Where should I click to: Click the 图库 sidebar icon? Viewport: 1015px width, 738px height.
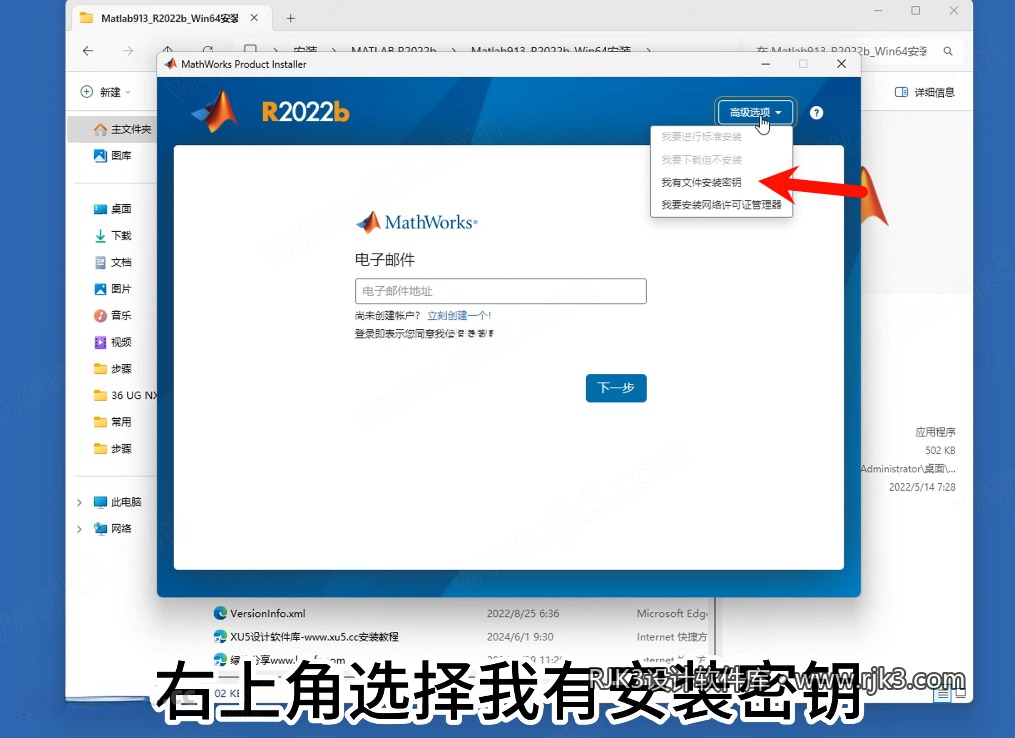pos(100,155)
